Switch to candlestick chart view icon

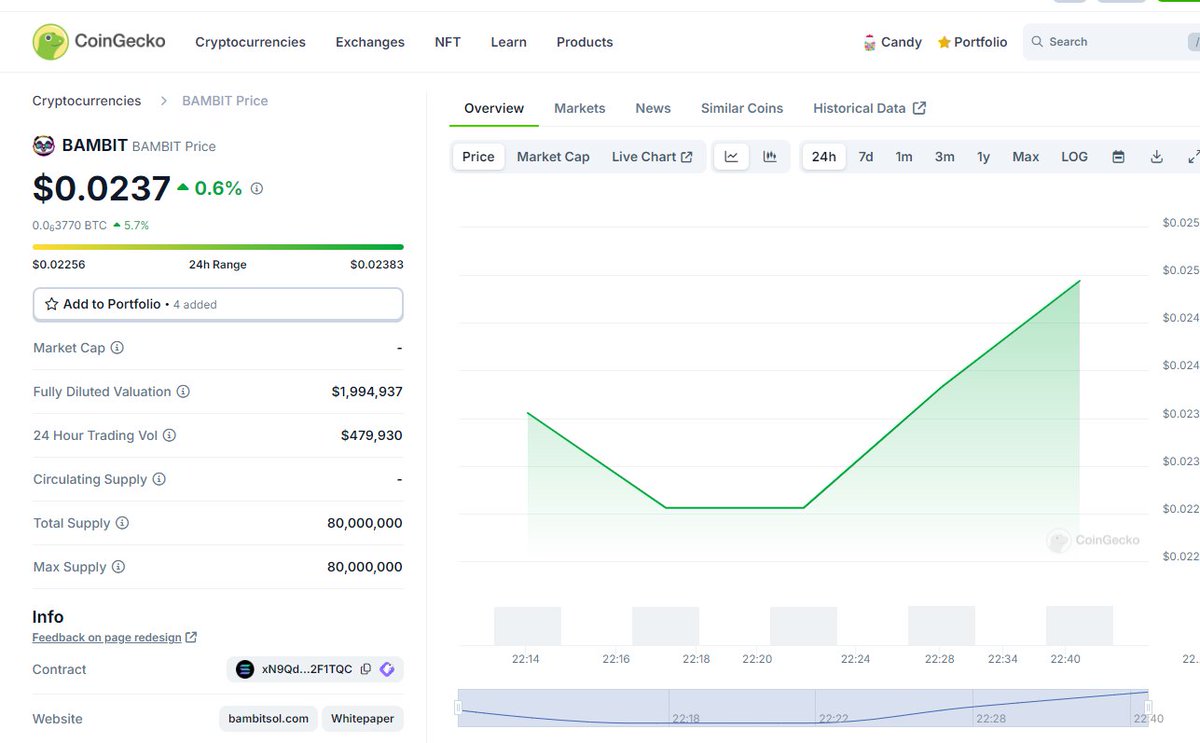coord(770,157)
